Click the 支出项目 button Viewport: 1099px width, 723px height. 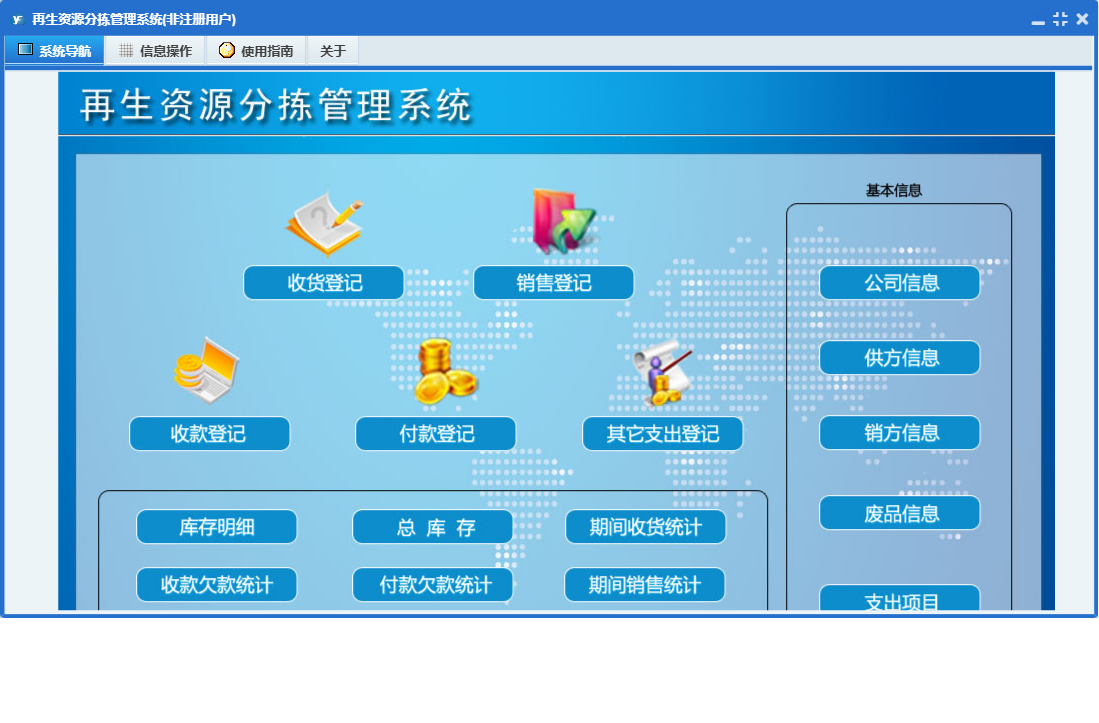(x=900, y=598)
